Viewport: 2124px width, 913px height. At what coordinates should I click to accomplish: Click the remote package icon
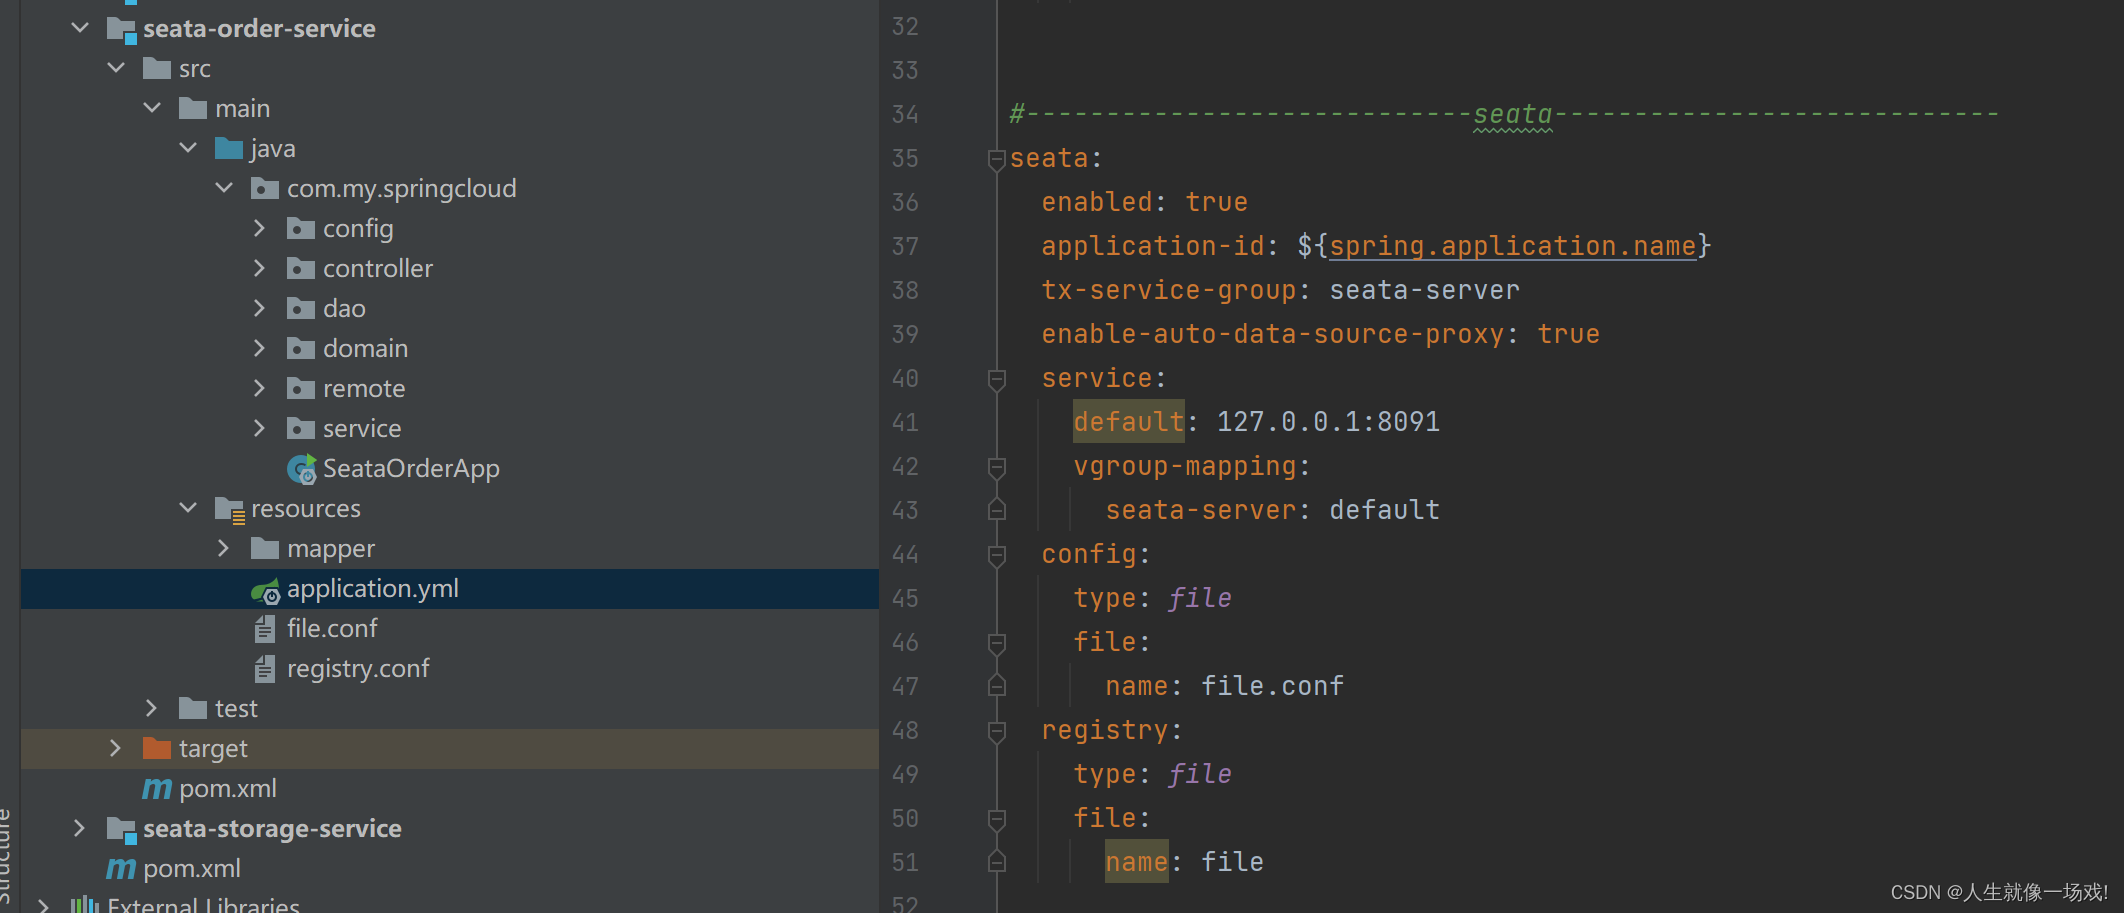301,388
